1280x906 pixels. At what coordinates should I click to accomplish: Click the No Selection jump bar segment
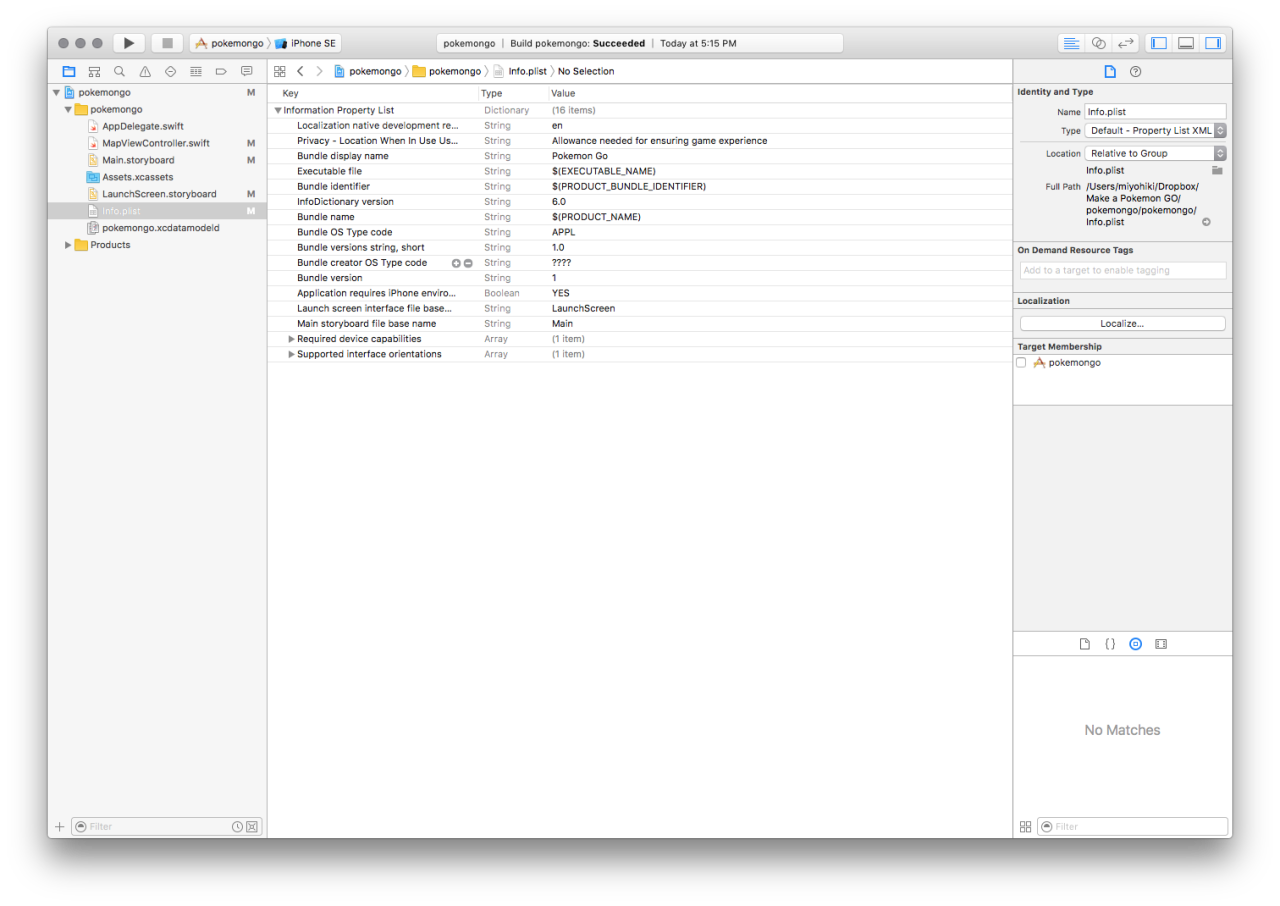(x=586, y=71)
